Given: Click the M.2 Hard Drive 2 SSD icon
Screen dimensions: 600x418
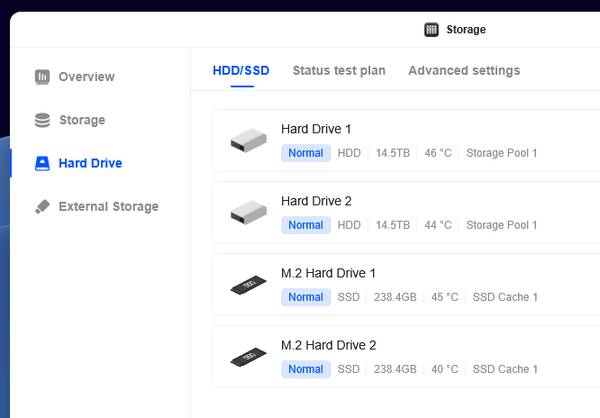Looking at the screenshot, I should 248,357.
